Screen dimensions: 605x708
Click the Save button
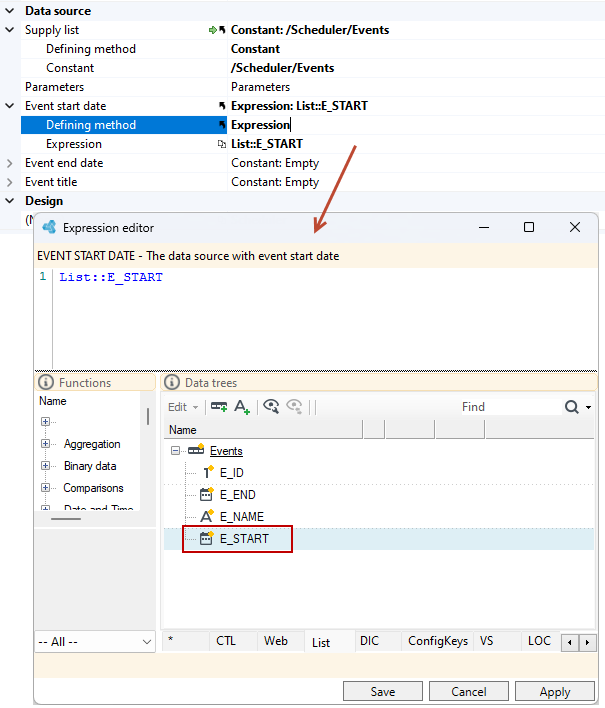point(383,691)
